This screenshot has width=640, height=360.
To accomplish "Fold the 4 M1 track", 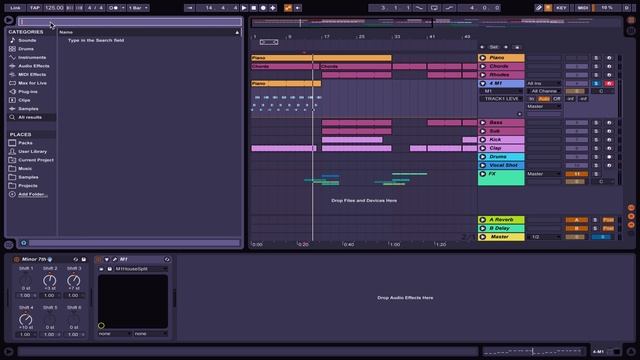I will point(483,83).
